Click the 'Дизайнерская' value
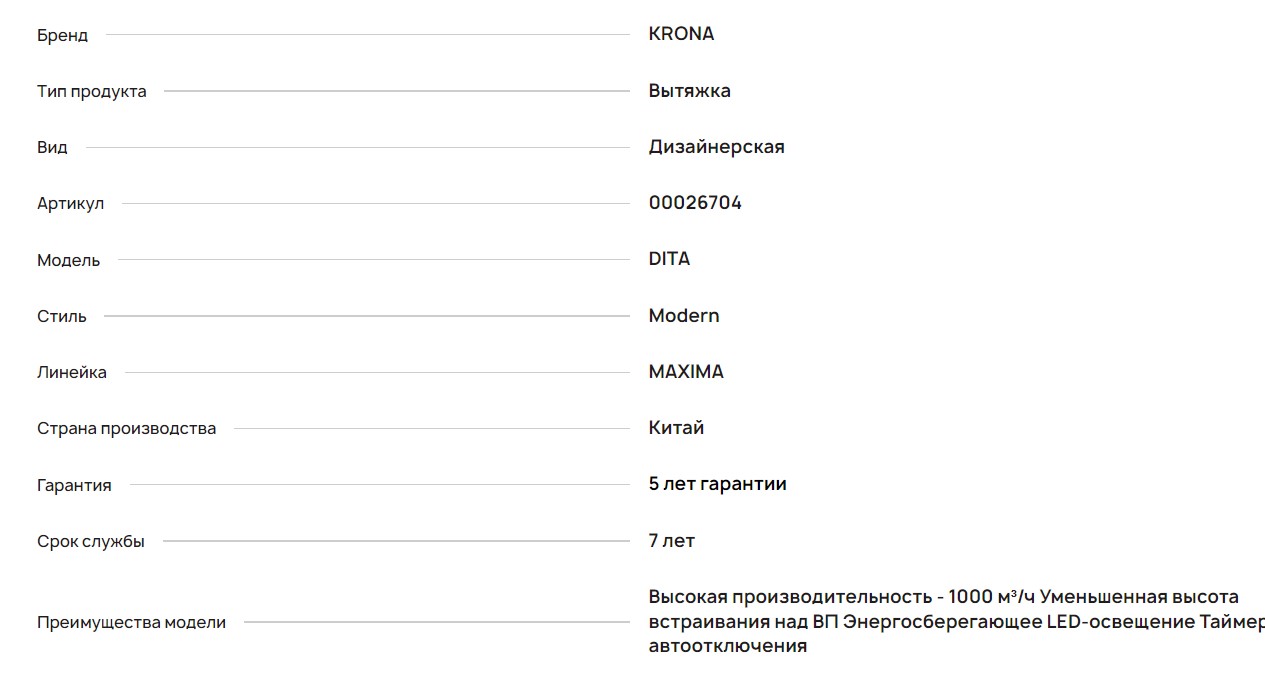 716,147
